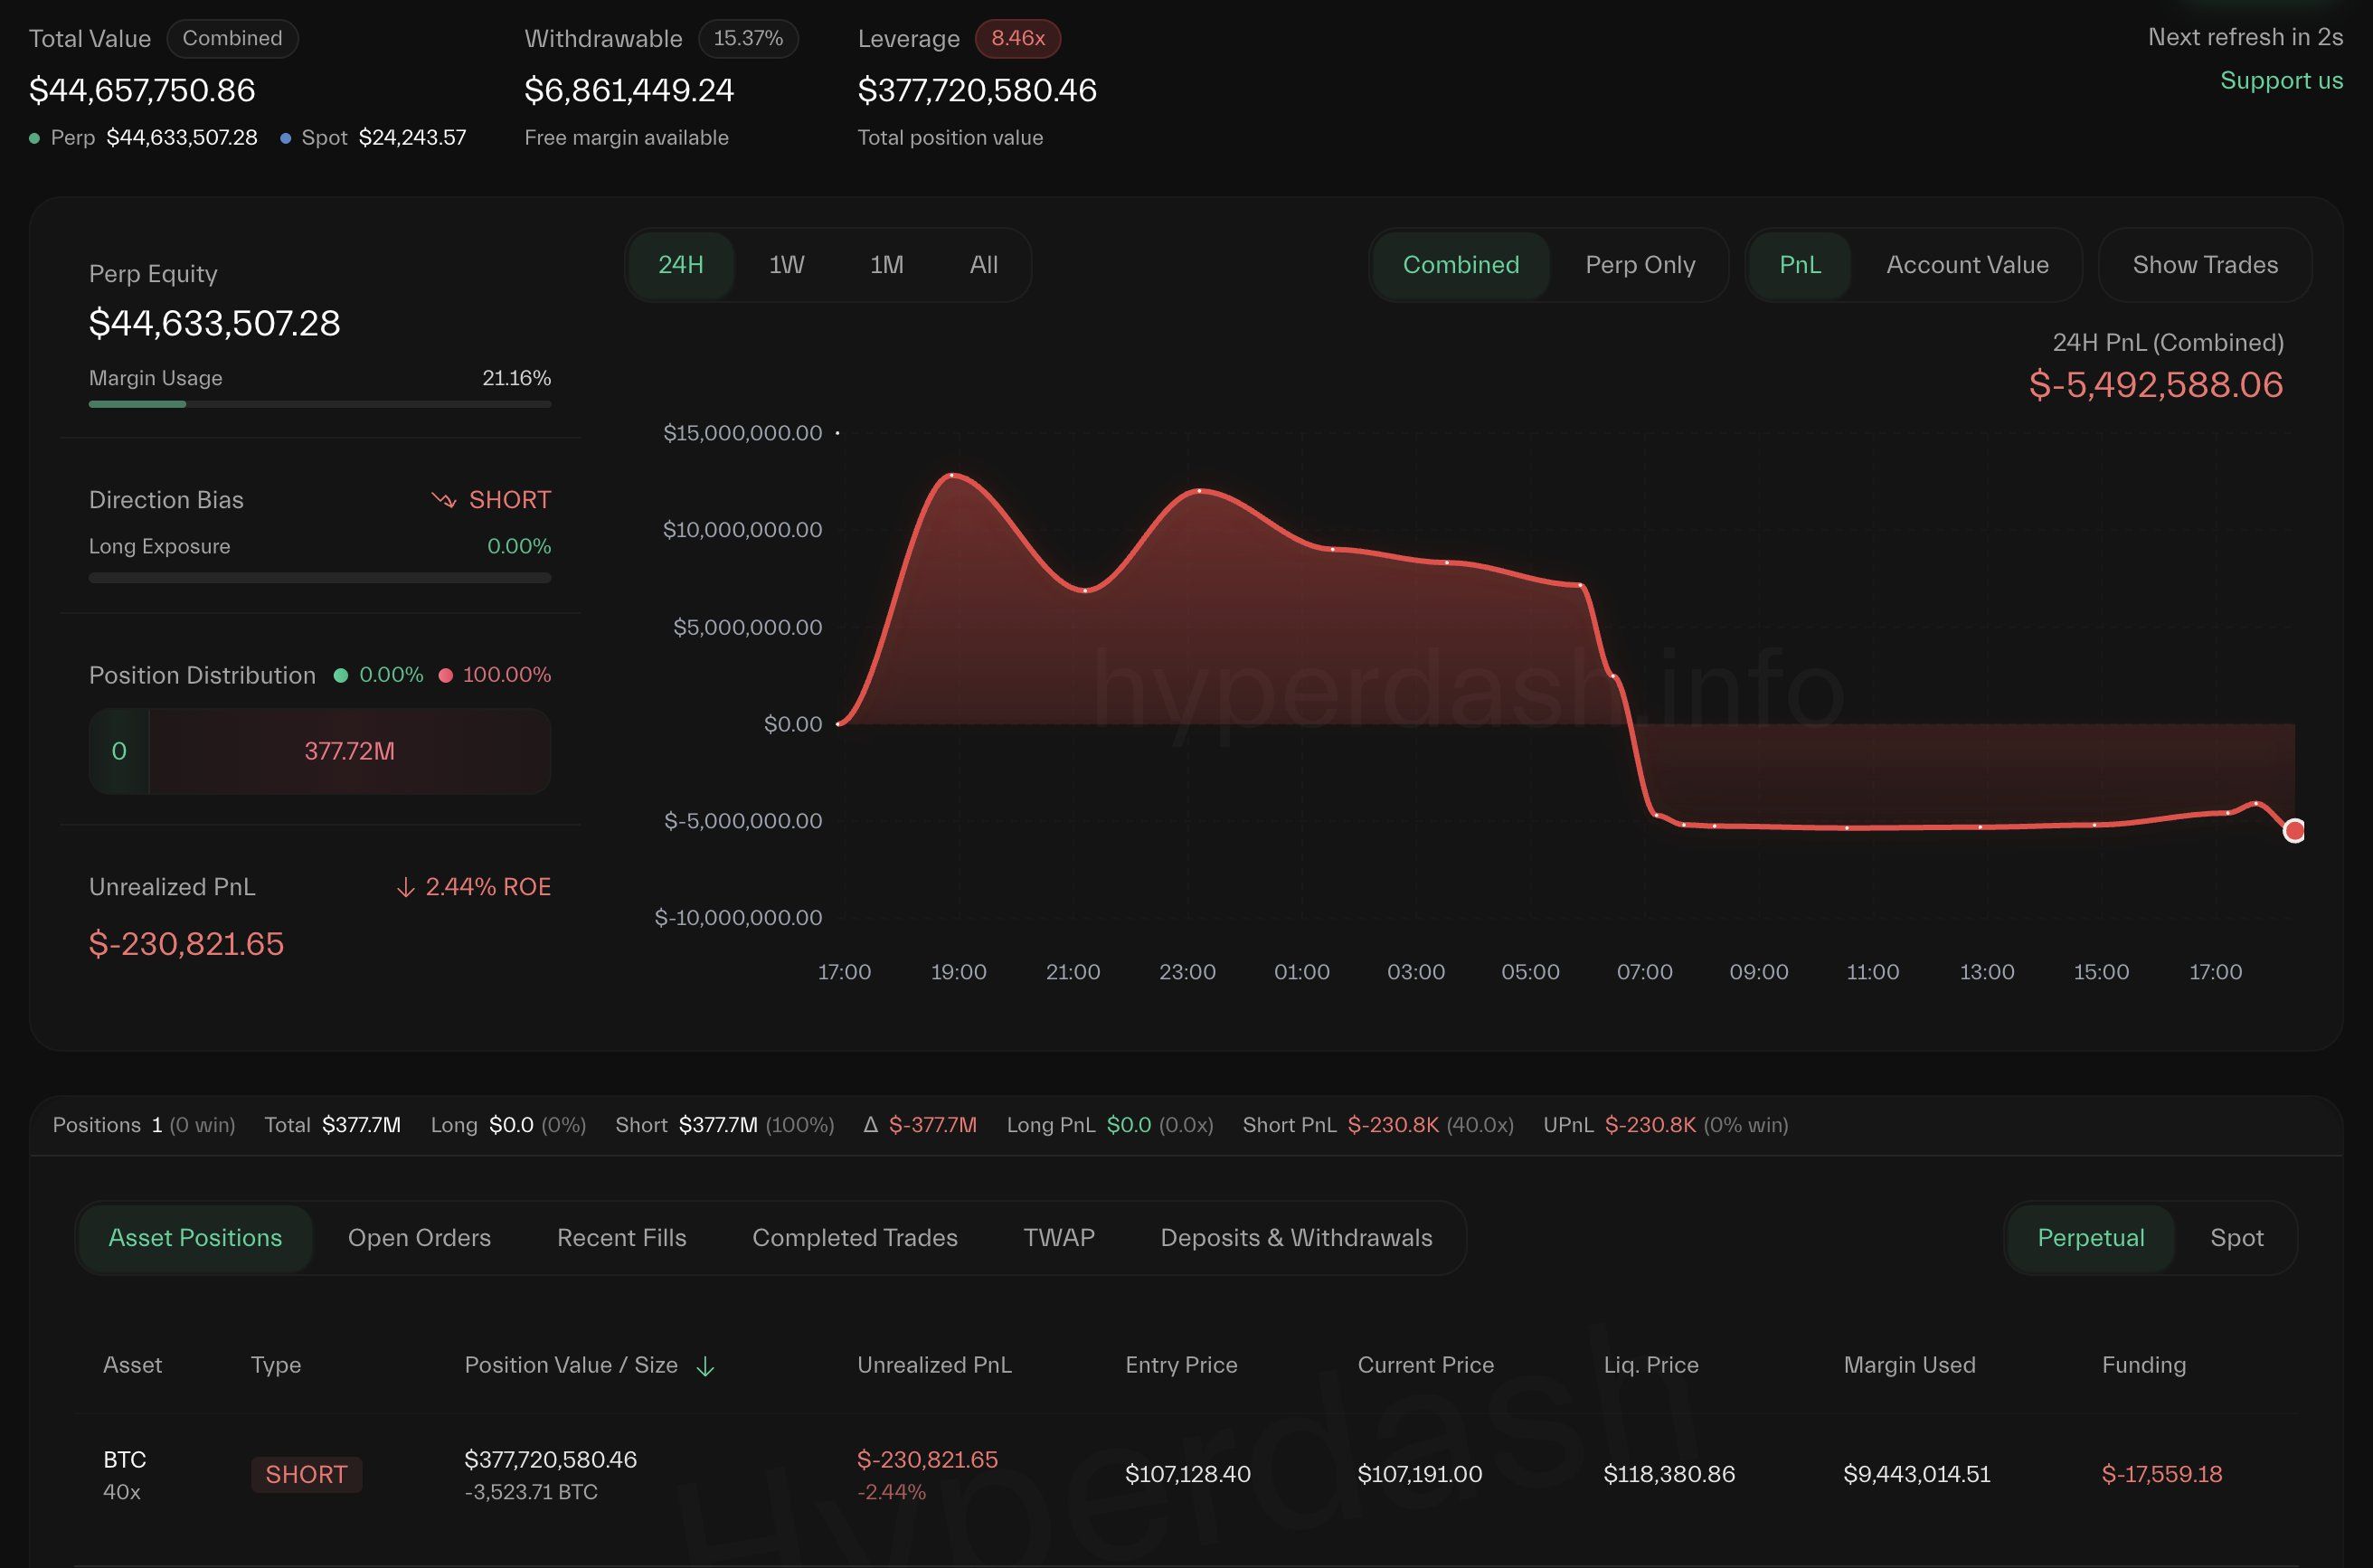2373x1568 pixels.
Task: Click the red dot in Position Distribution
Action: point(446,675)
